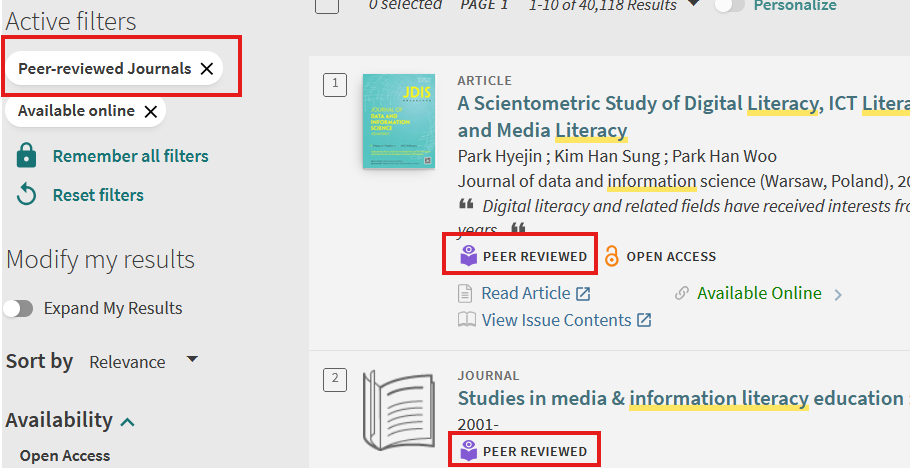910x468 pixels.
Task: Open the results-per-page dropdown arrow
Action: [692, 3]
